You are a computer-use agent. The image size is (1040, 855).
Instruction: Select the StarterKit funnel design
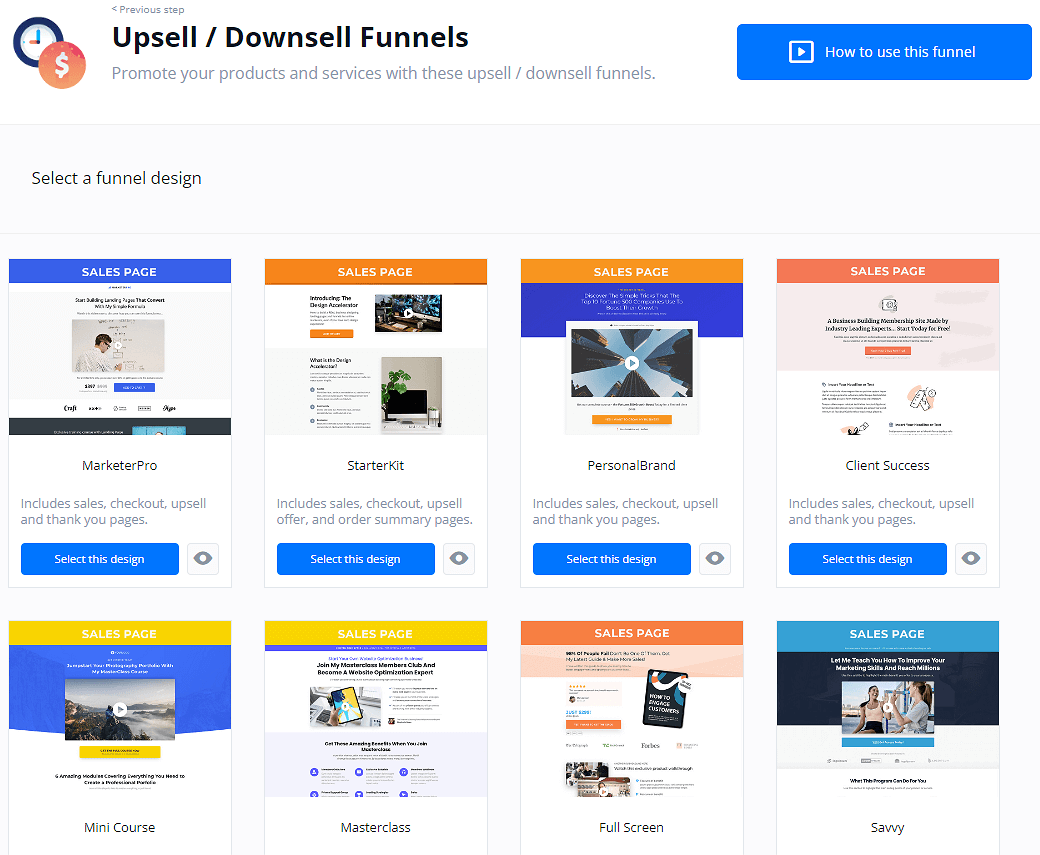[355, 559]
